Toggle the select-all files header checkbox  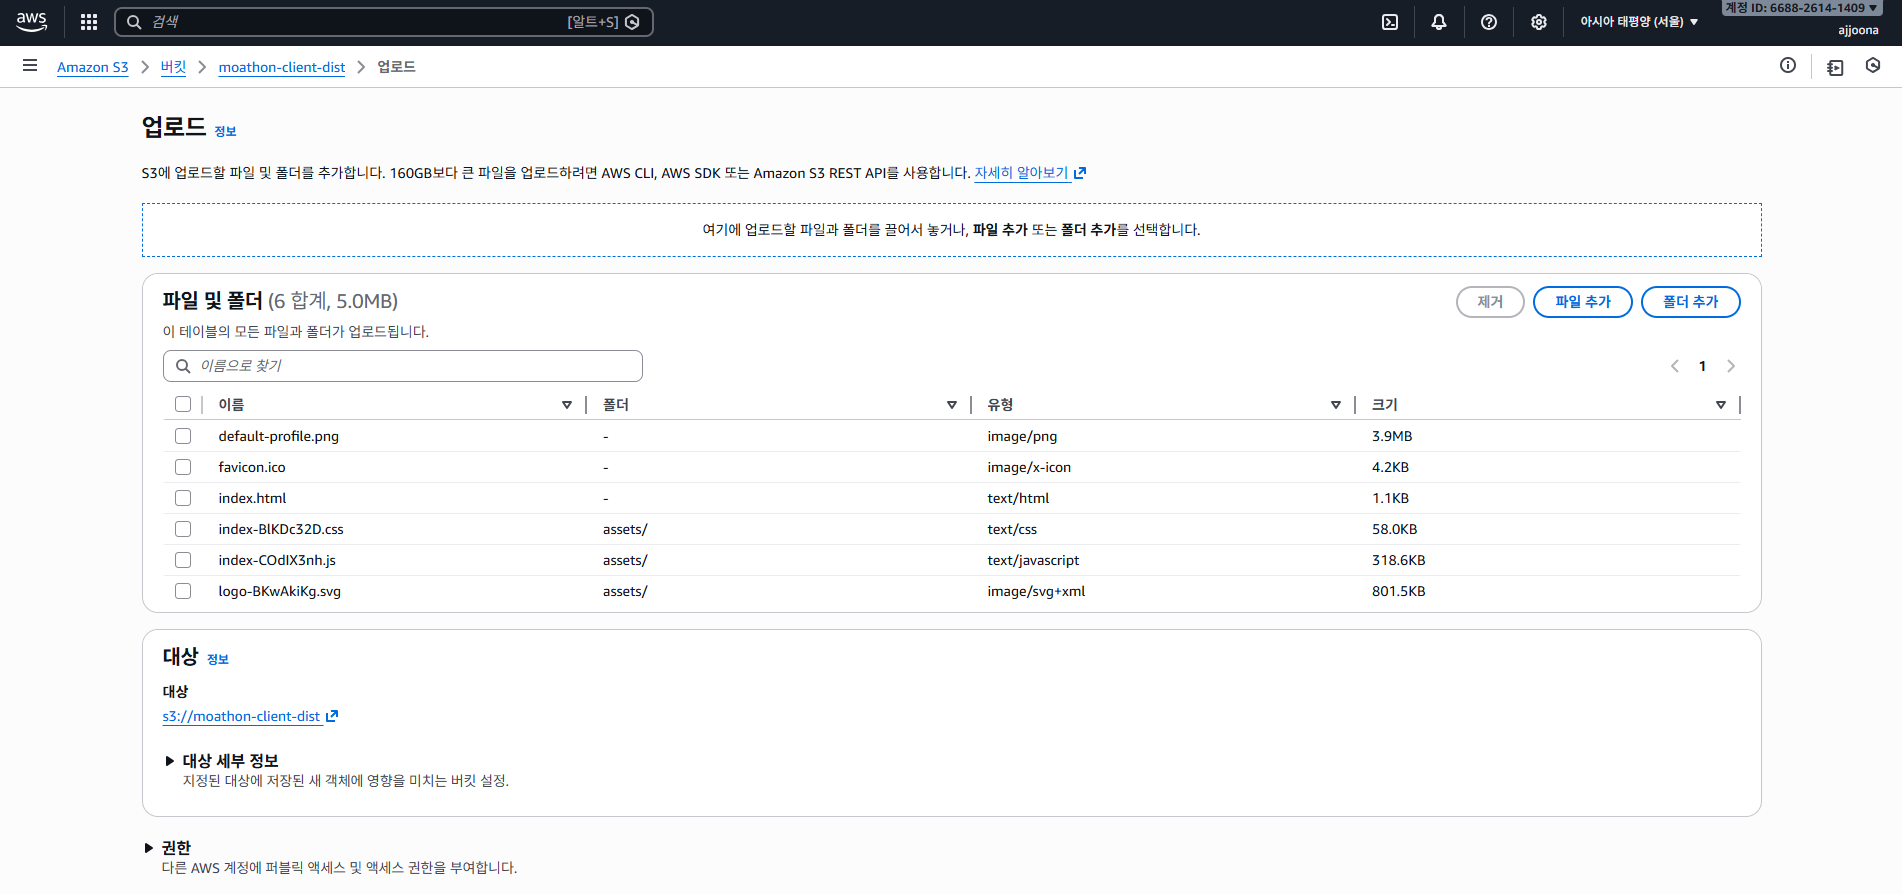[x=183, y=404]
